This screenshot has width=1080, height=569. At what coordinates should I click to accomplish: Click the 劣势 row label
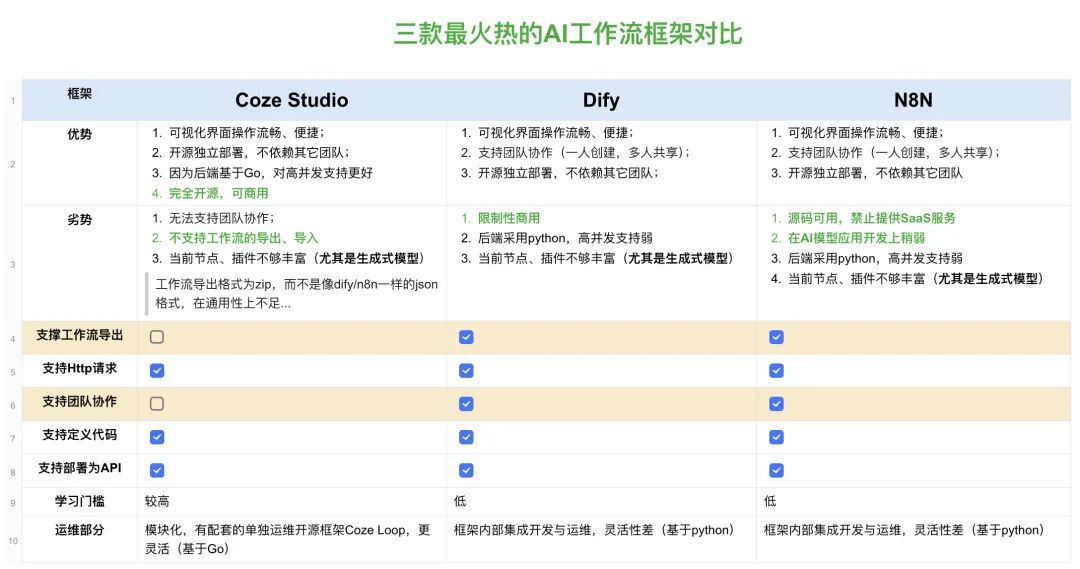coord(79,220)
